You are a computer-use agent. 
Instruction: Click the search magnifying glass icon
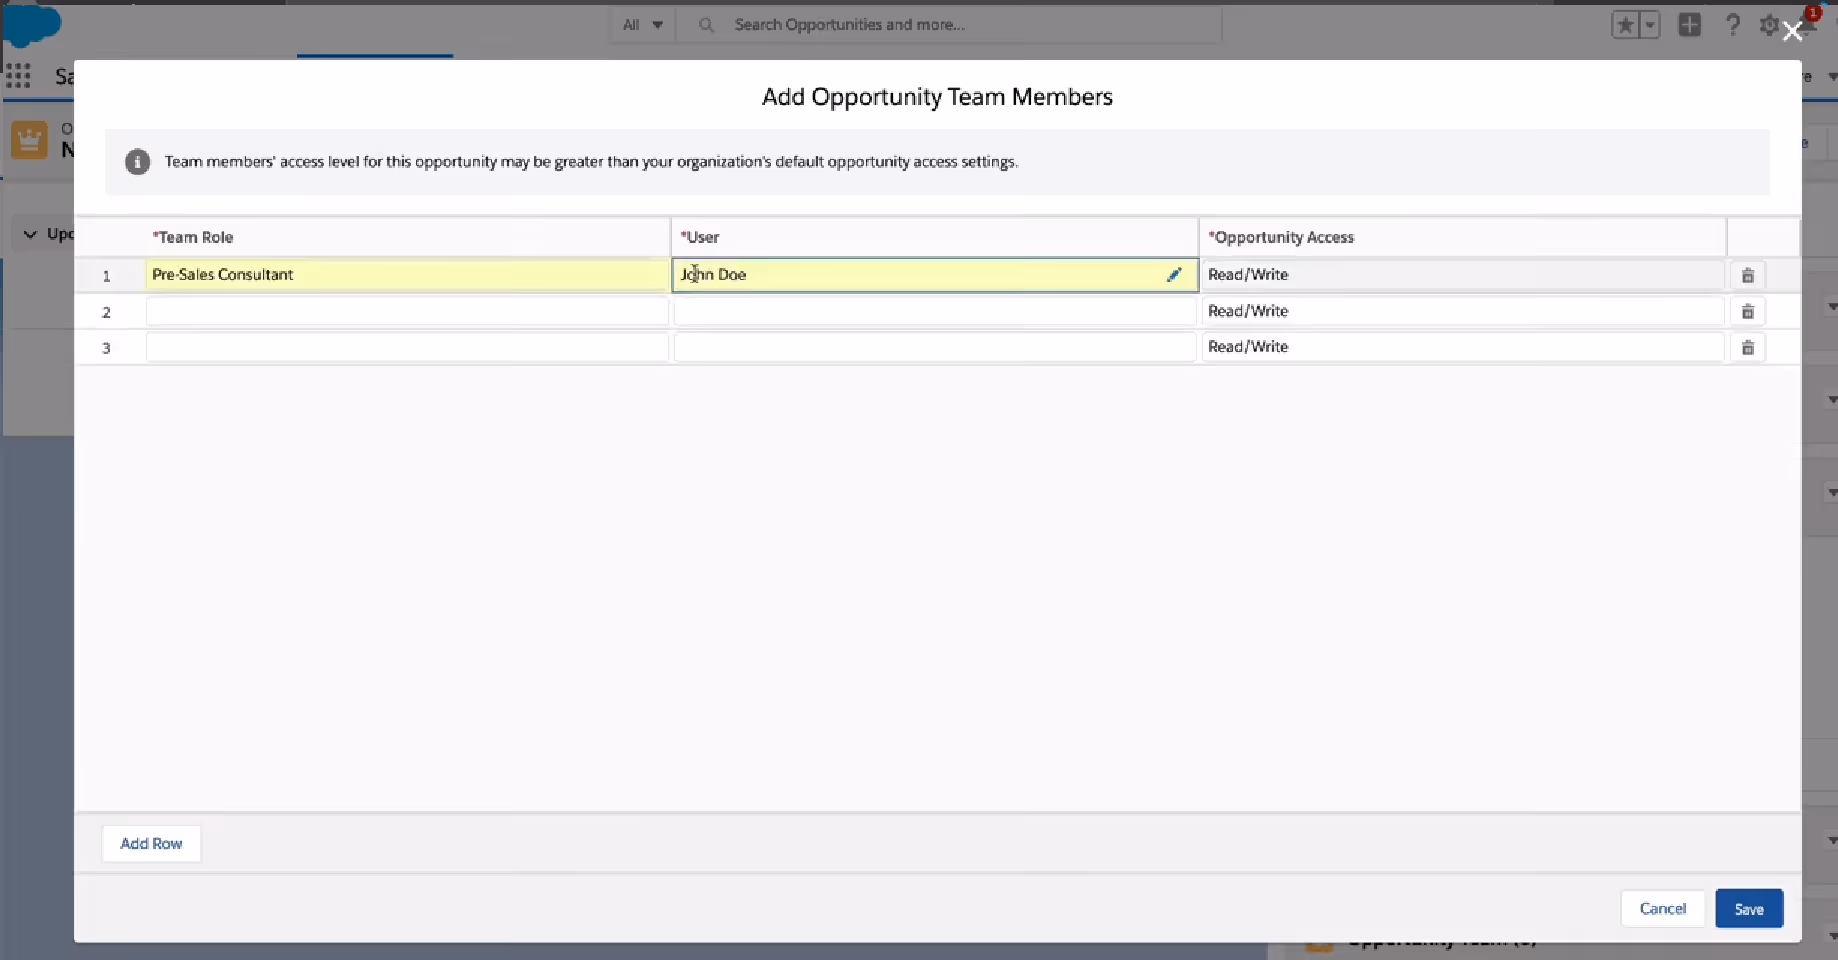[706, 25]
